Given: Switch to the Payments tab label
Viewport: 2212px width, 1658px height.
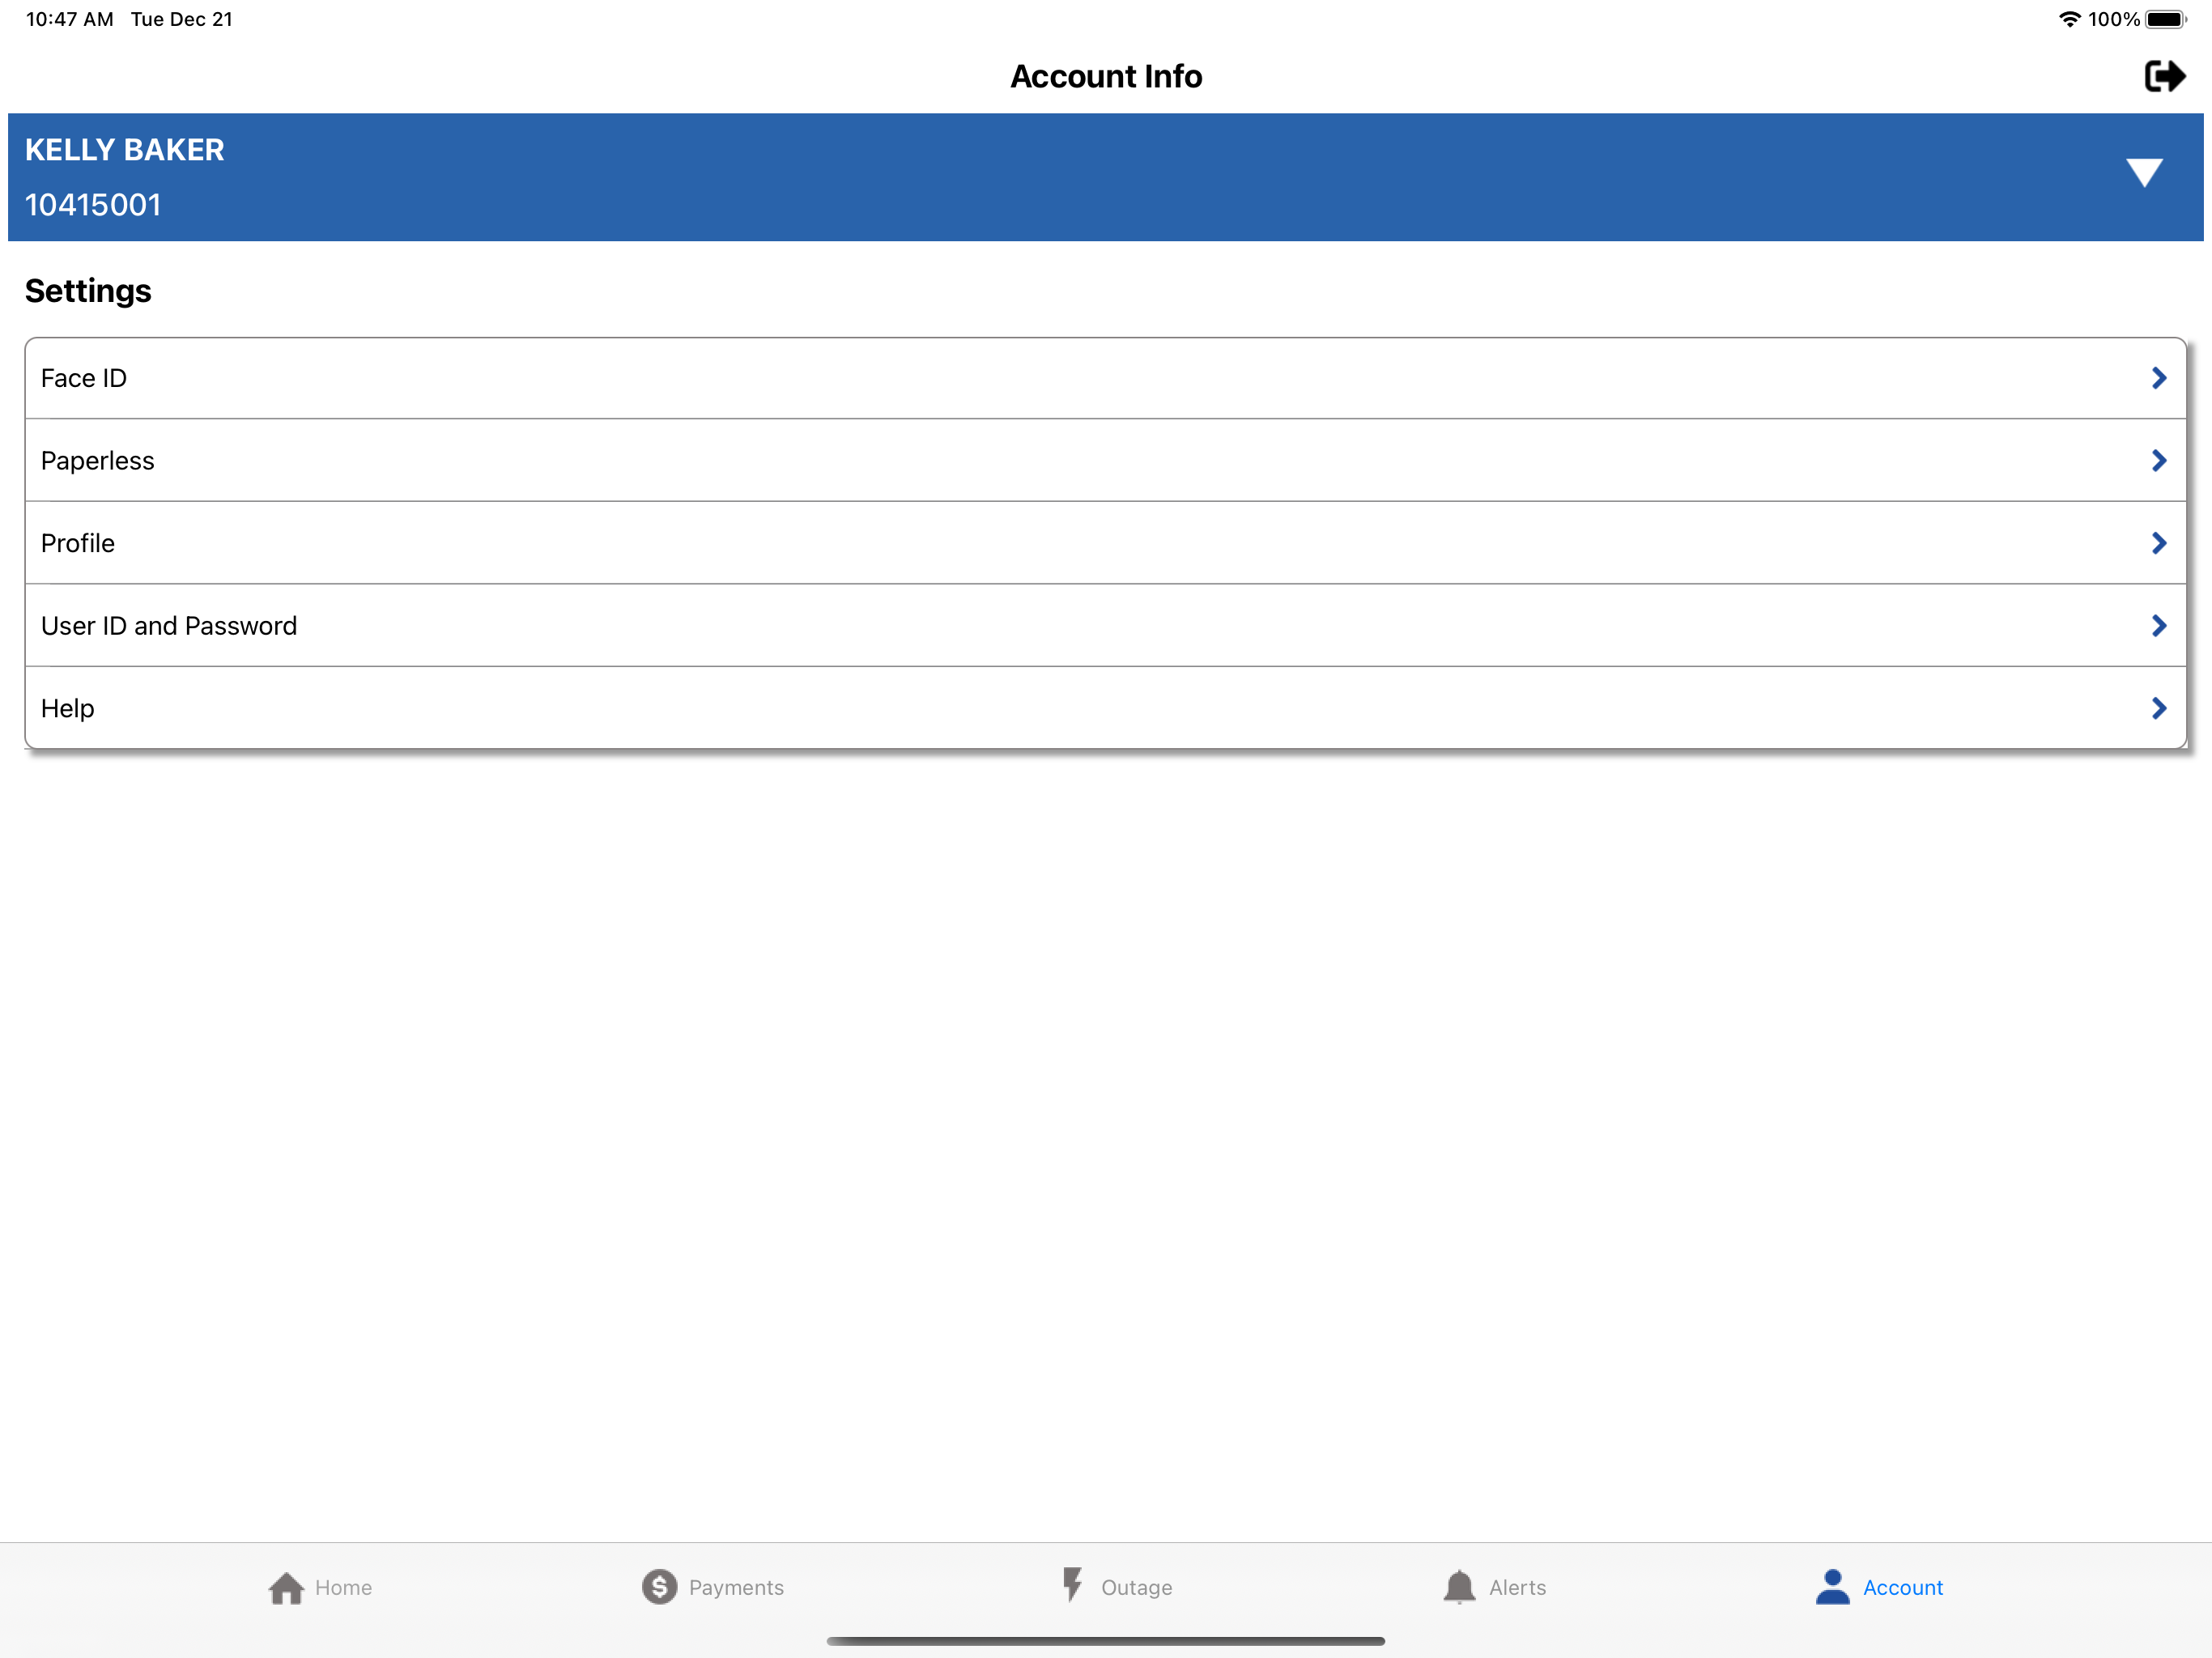Looking at the screenshot, I should pos(736,1588).
